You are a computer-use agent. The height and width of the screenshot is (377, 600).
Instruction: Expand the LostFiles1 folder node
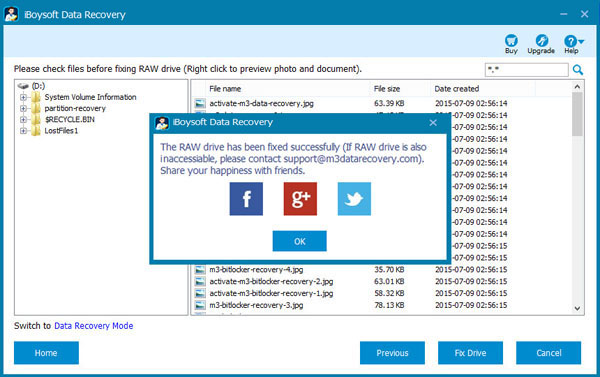point(23,131)
